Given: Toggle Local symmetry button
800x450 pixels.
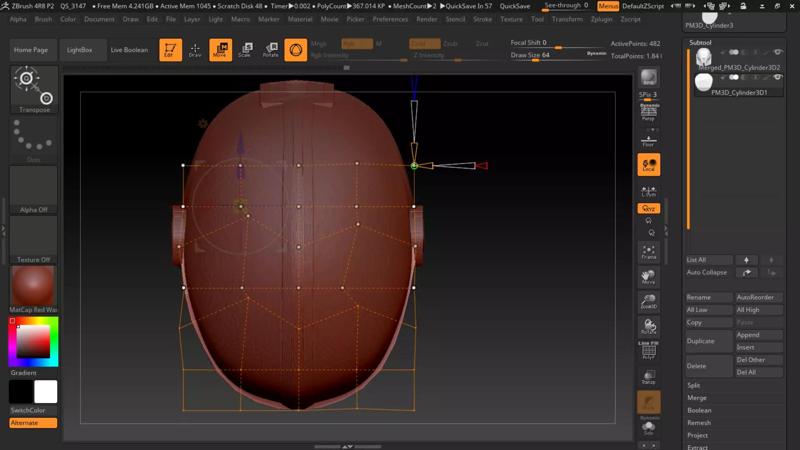Looking at the screenshot, I should [649, 165].
